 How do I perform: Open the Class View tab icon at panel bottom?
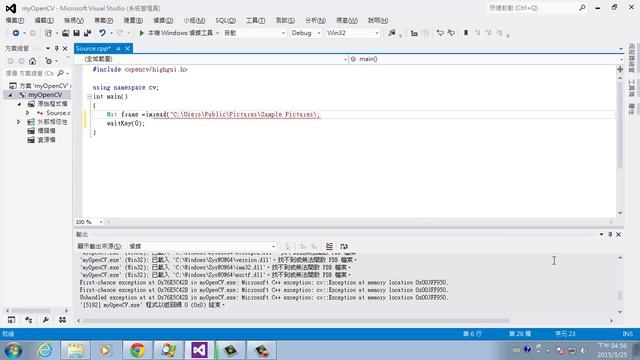(29, 320)
